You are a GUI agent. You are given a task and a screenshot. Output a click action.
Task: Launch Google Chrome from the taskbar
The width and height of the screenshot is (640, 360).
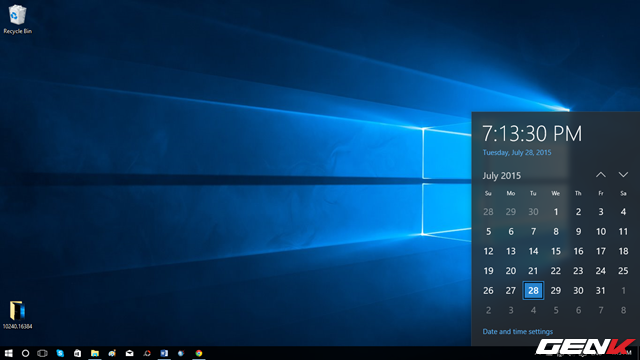coord(199,353)
